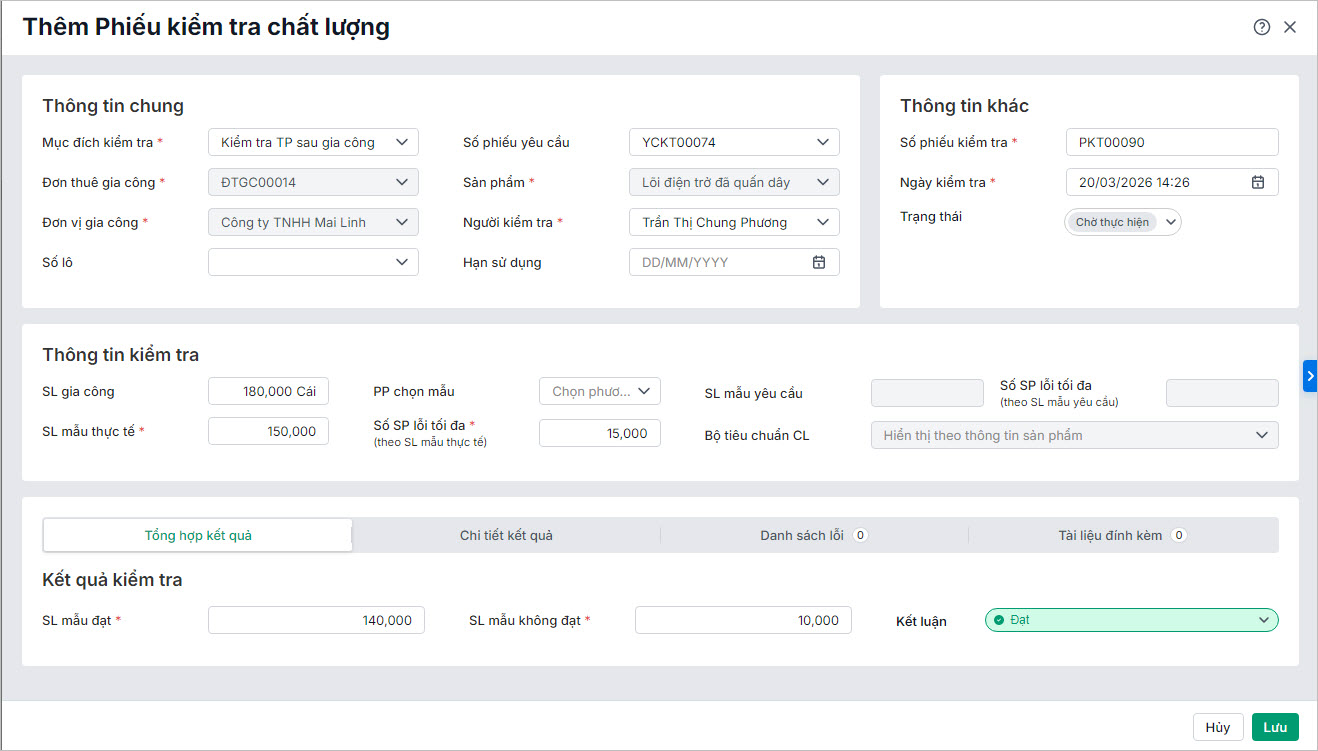
Task: Click the Số phiếu kiểm tra field
Action: point(1171,142)
